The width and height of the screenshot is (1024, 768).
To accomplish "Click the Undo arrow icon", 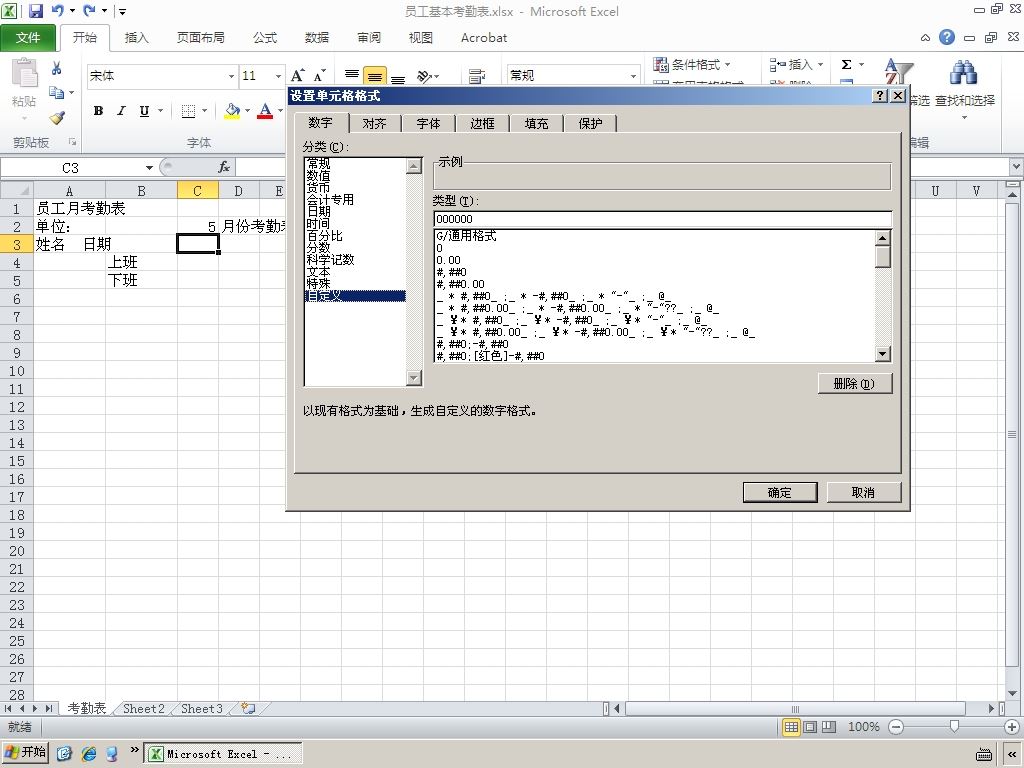I will click(x=57, y=10).
